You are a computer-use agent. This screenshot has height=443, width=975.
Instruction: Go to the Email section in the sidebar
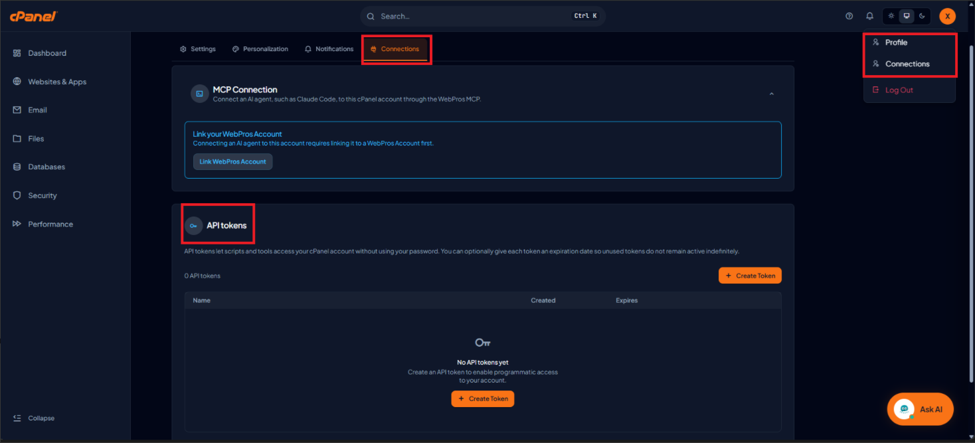[30, 110]
